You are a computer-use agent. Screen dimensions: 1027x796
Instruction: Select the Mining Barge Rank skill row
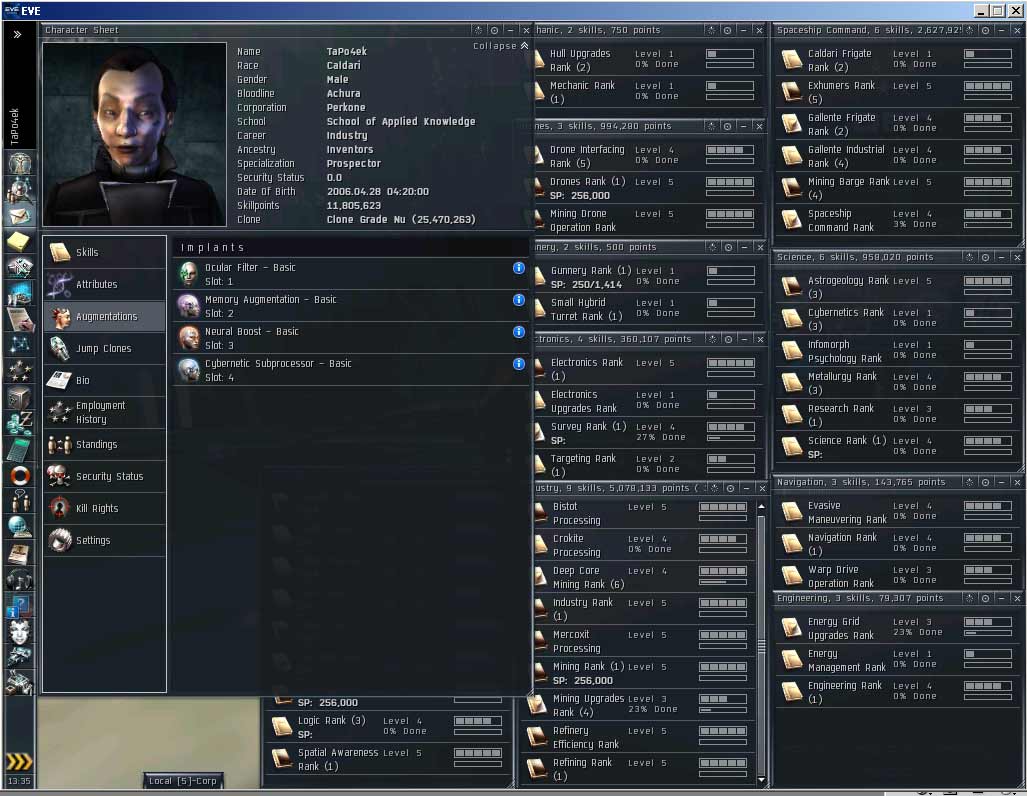897,188
